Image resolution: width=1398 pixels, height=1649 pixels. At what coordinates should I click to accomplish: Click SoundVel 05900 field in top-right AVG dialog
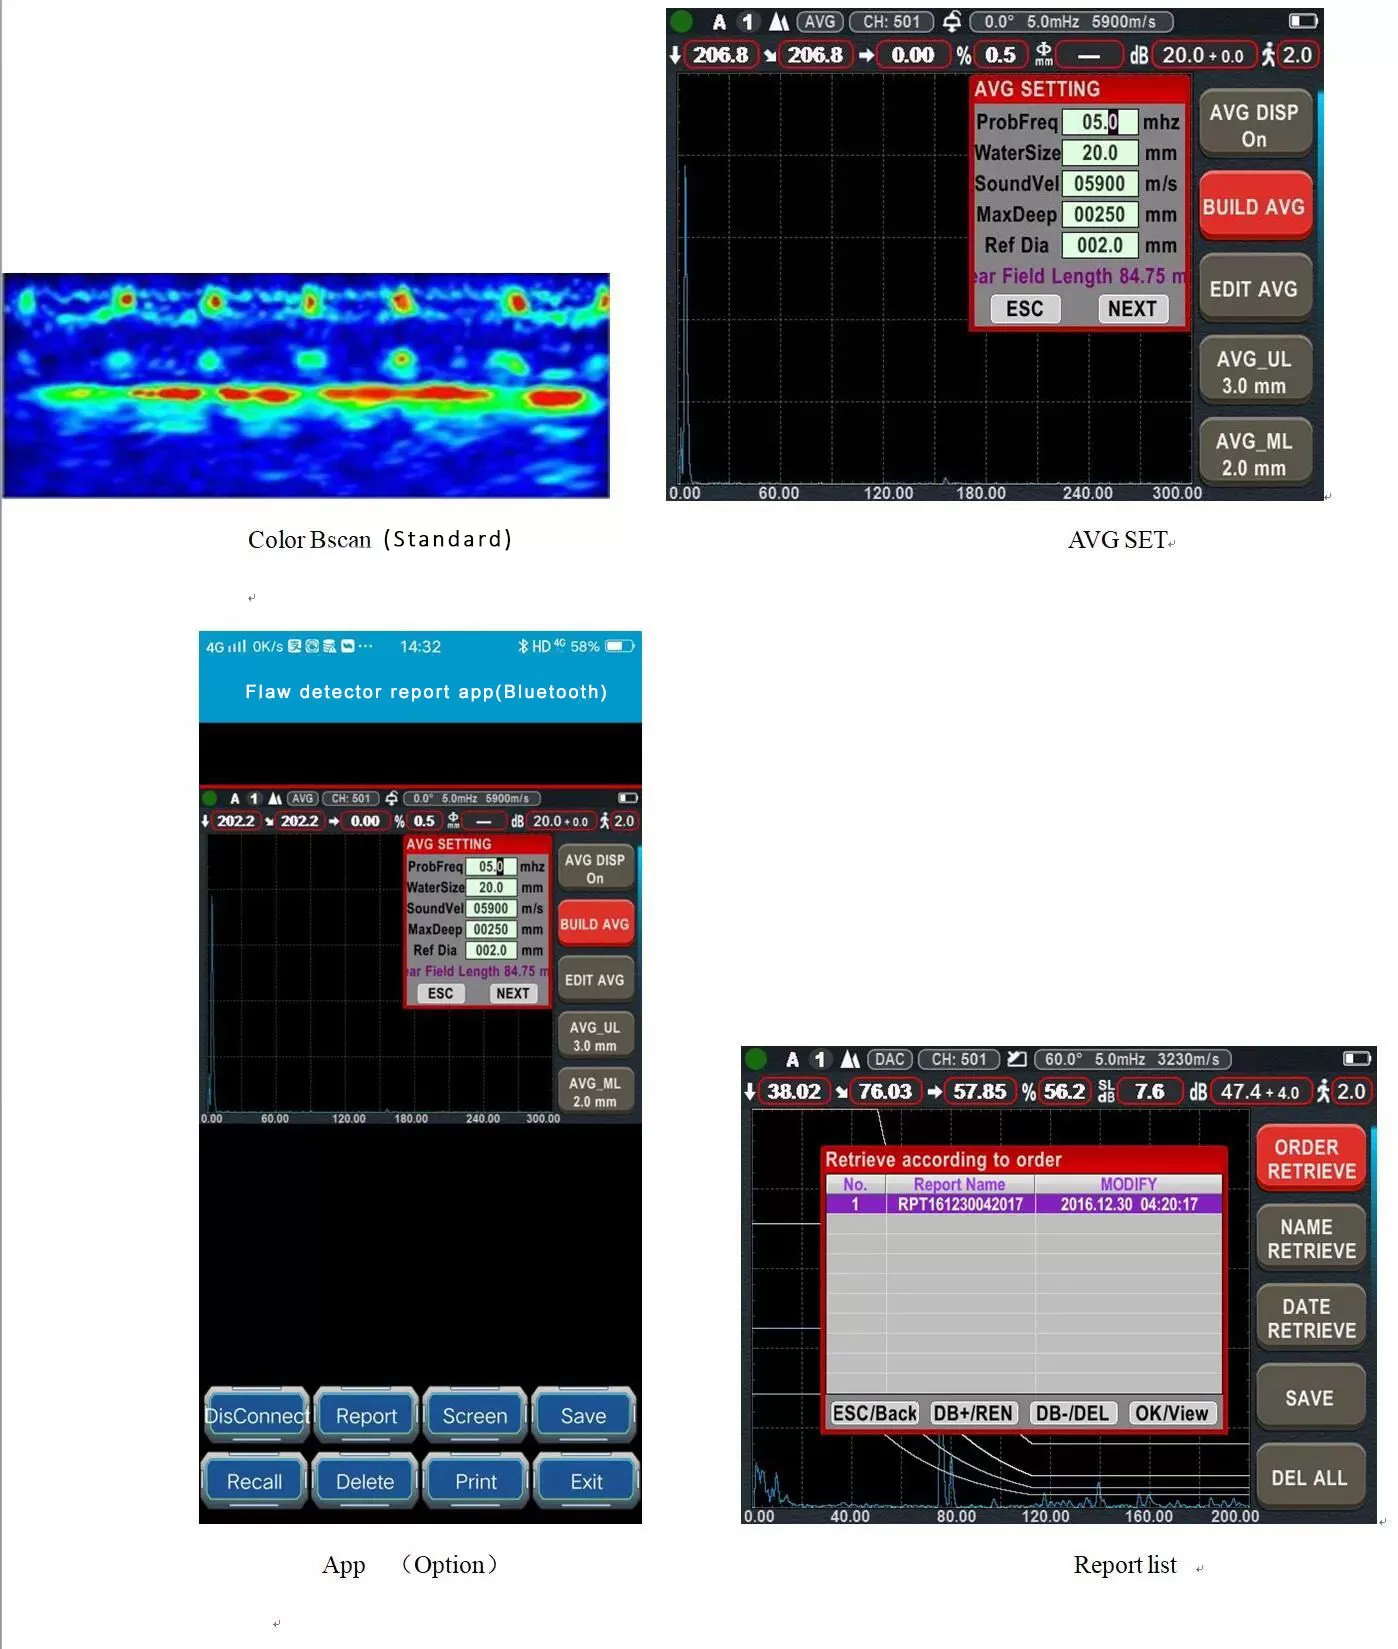pyautogui.click(x=1099, y=184)
